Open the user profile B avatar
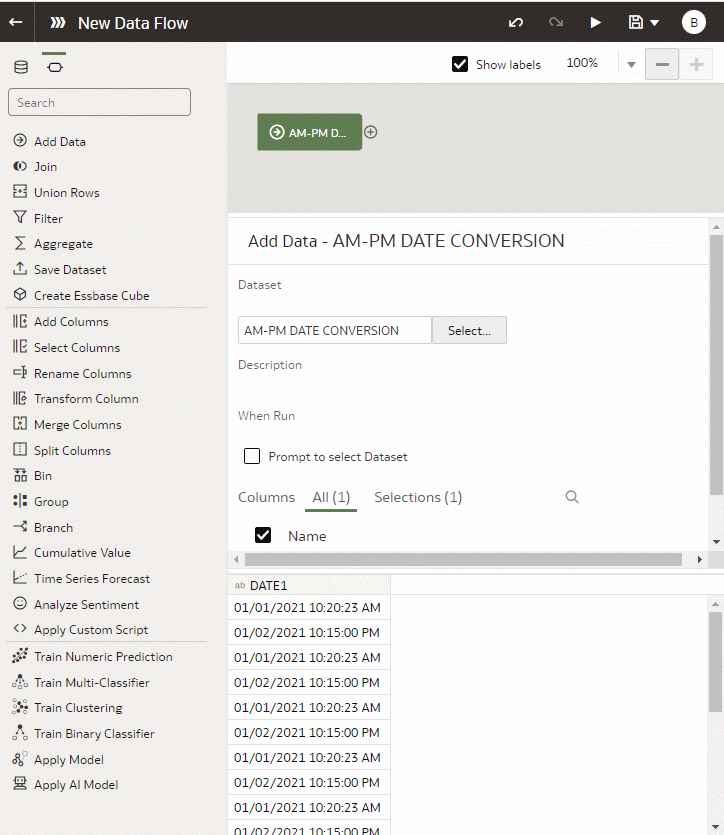The height and width of the screenshot is (835, 724). (x=694, y=22)
